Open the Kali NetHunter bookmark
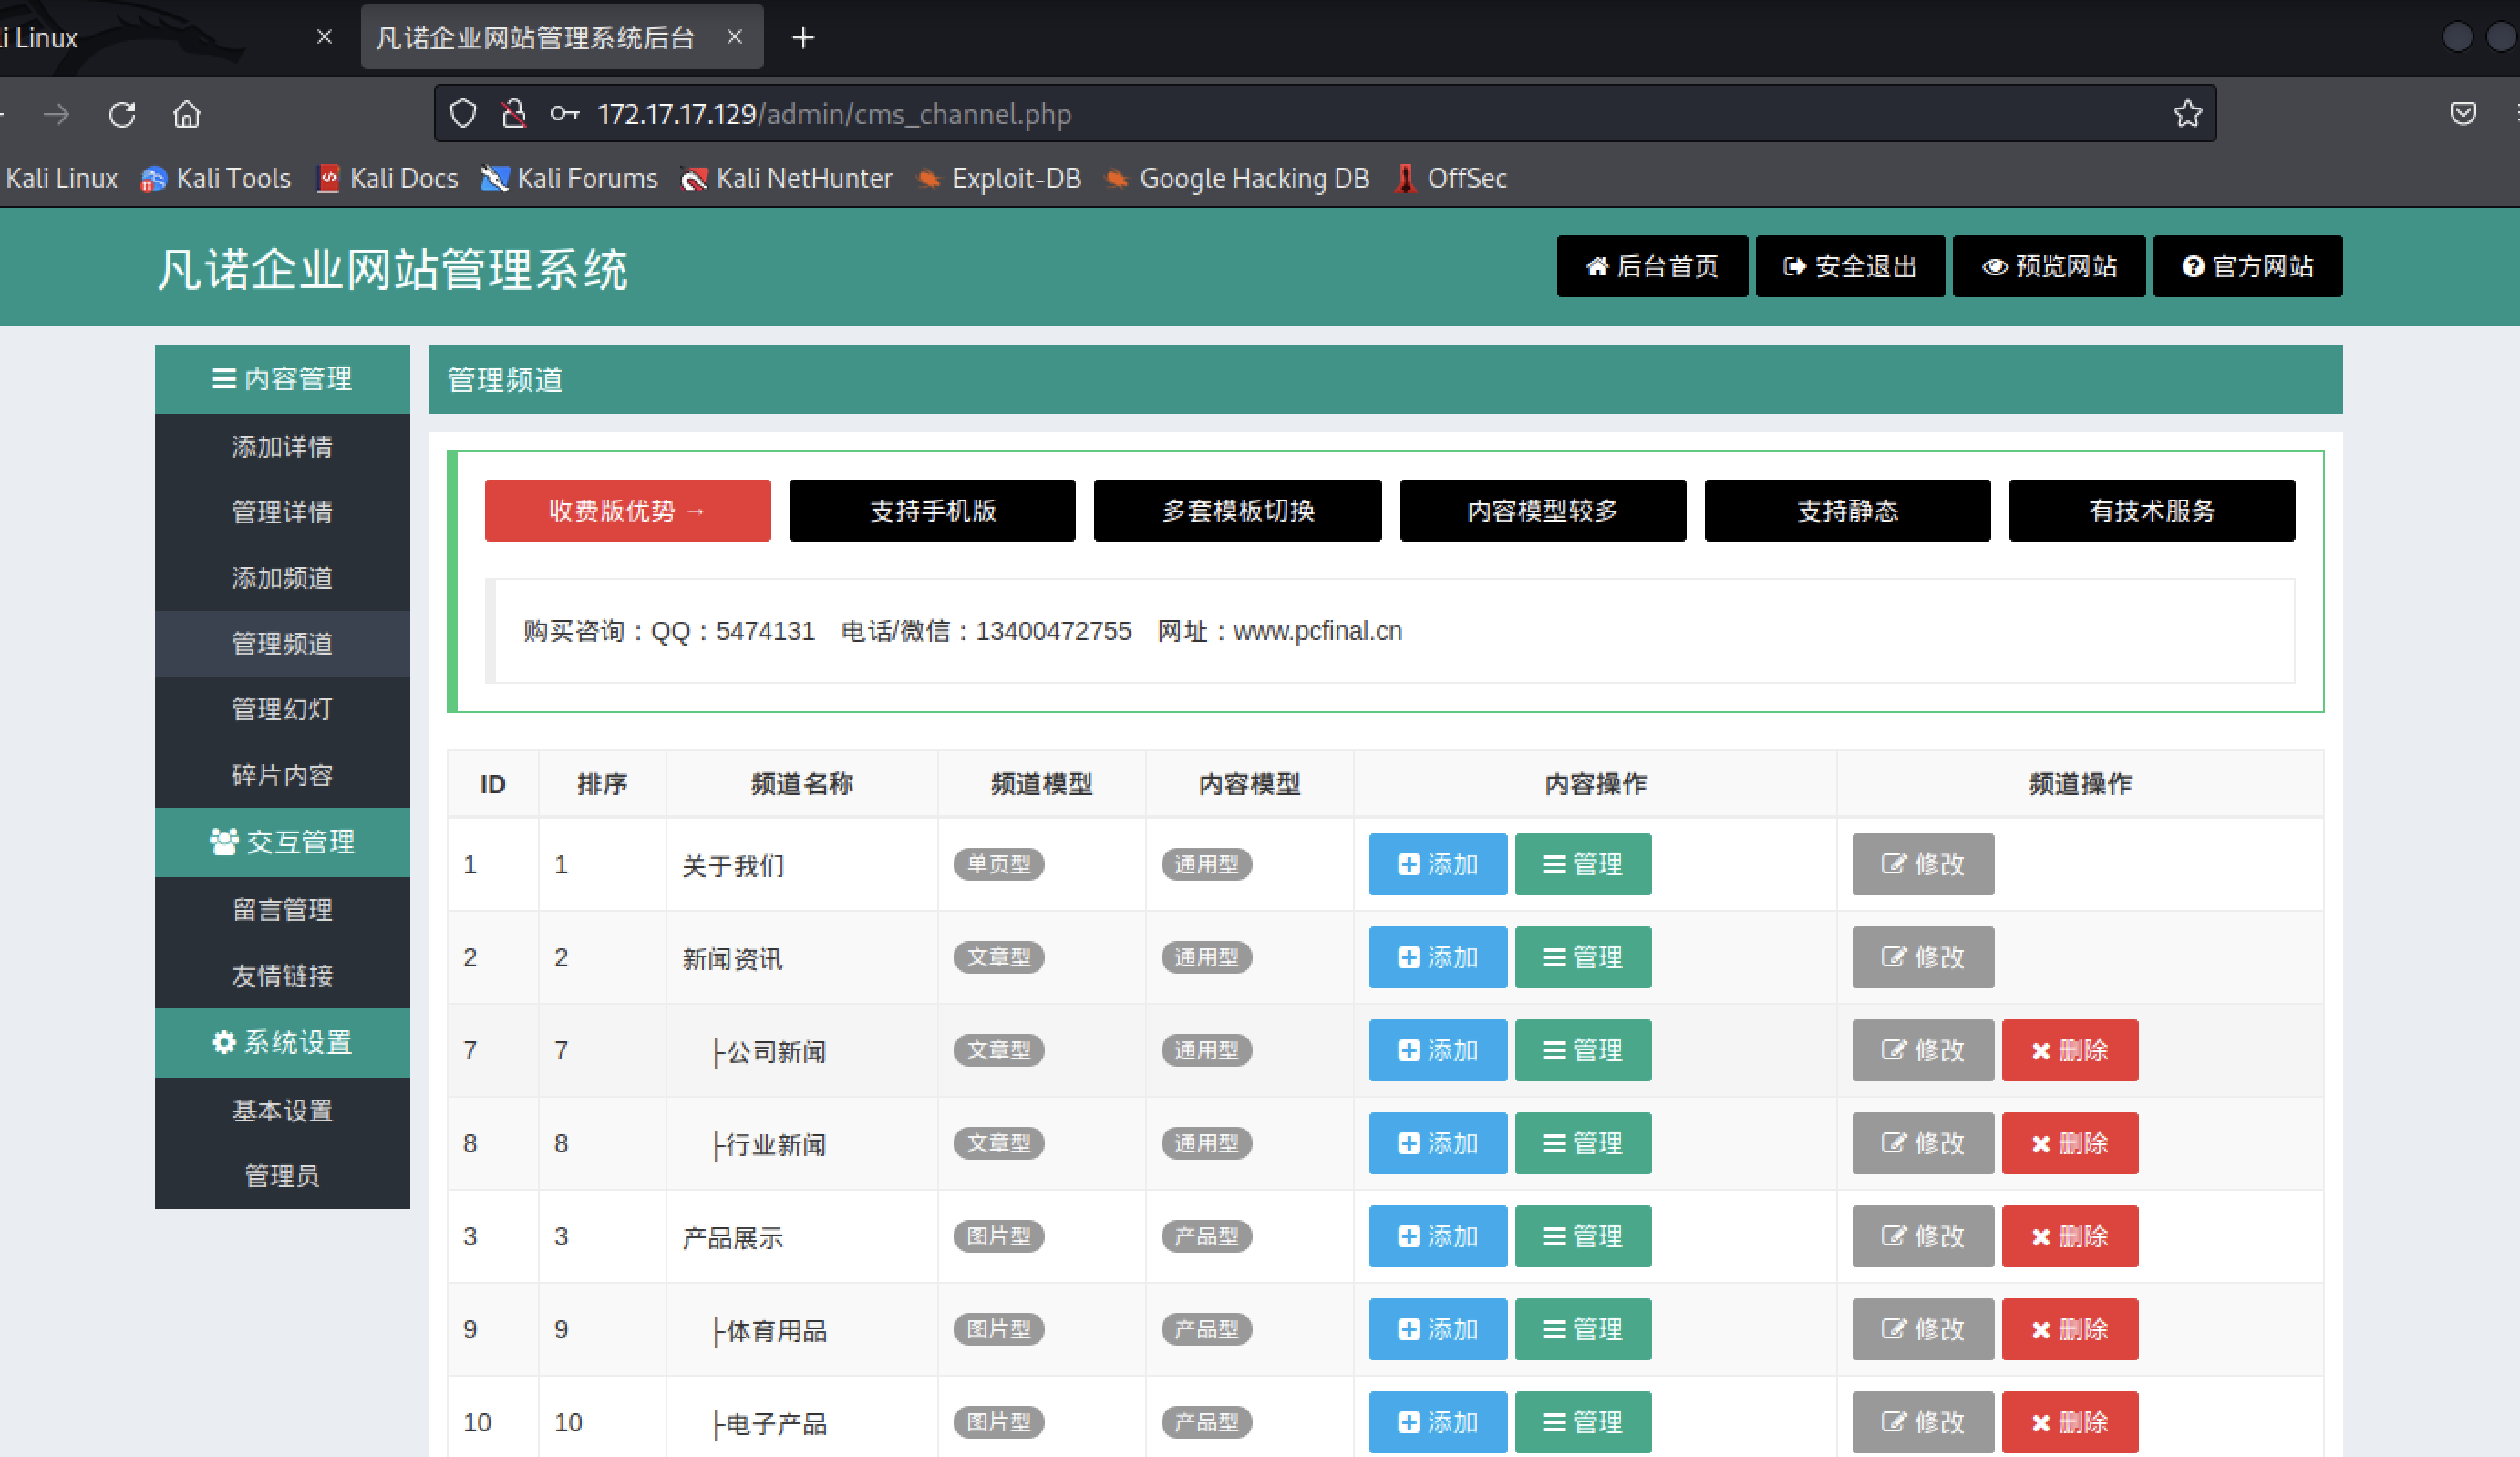Image resolution: width=2520 pixels, height=1457 pixels. pyautogui.click(x=786, y=178)
